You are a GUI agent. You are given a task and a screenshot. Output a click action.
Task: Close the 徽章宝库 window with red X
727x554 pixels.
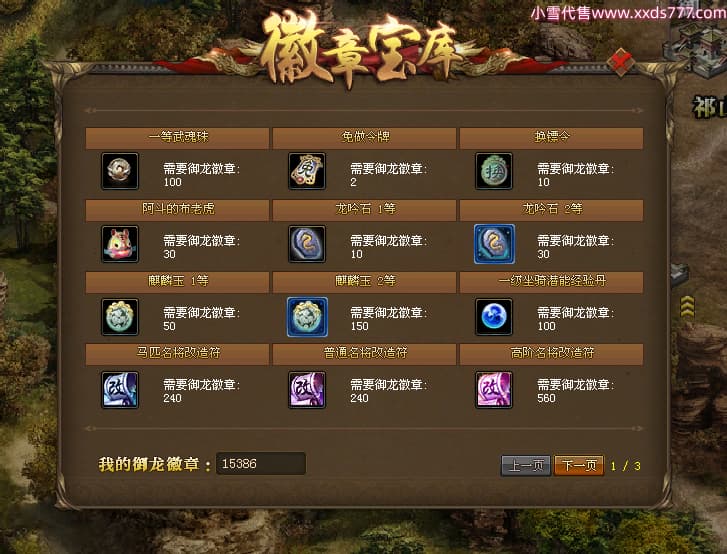pos(620,61)
